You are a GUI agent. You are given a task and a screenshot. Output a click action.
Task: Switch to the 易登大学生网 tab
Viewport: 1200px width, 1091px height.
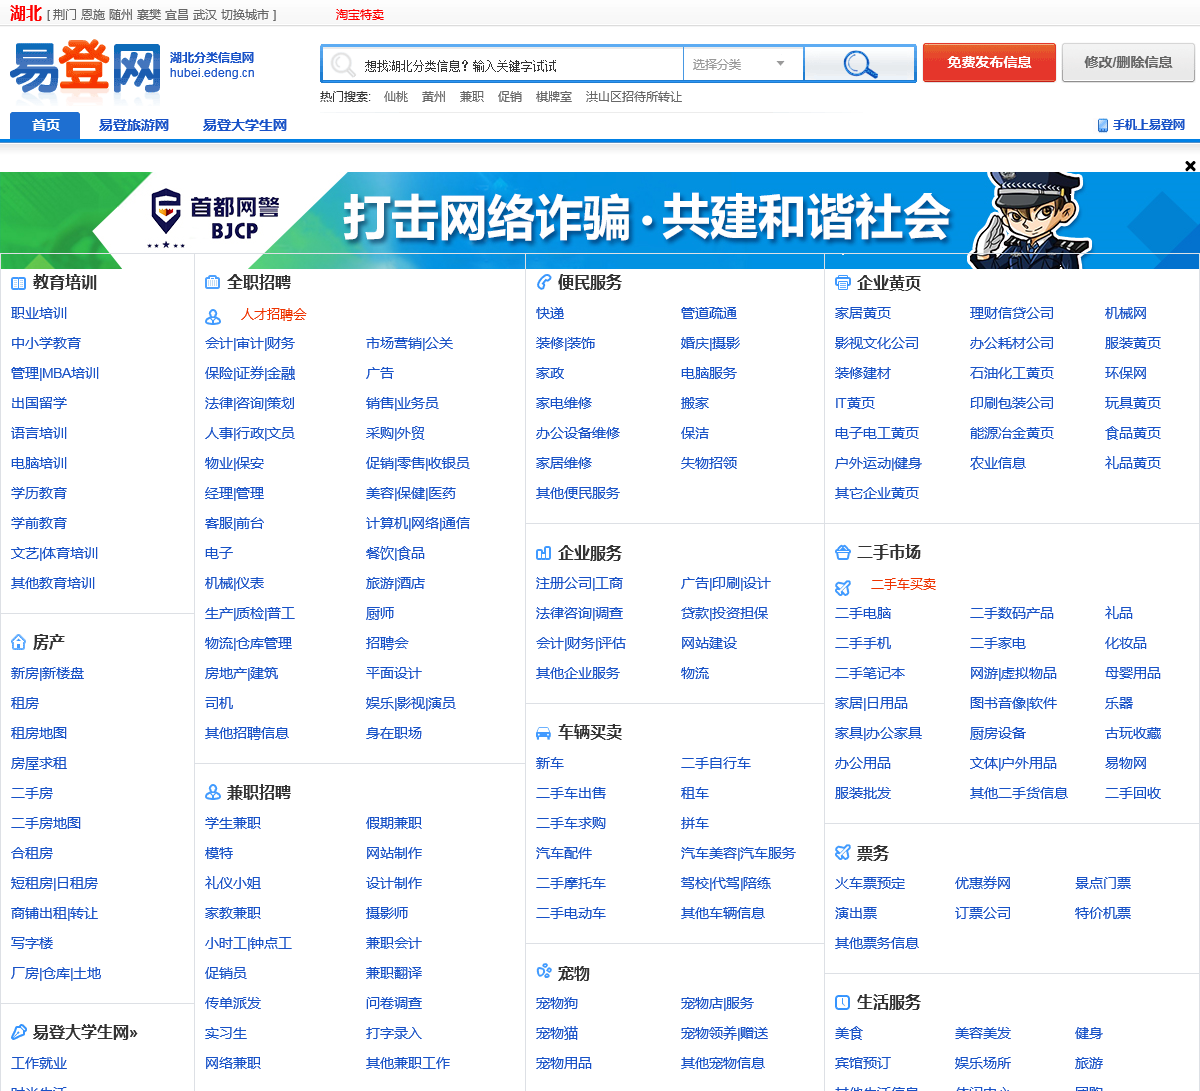click(245, 125)
